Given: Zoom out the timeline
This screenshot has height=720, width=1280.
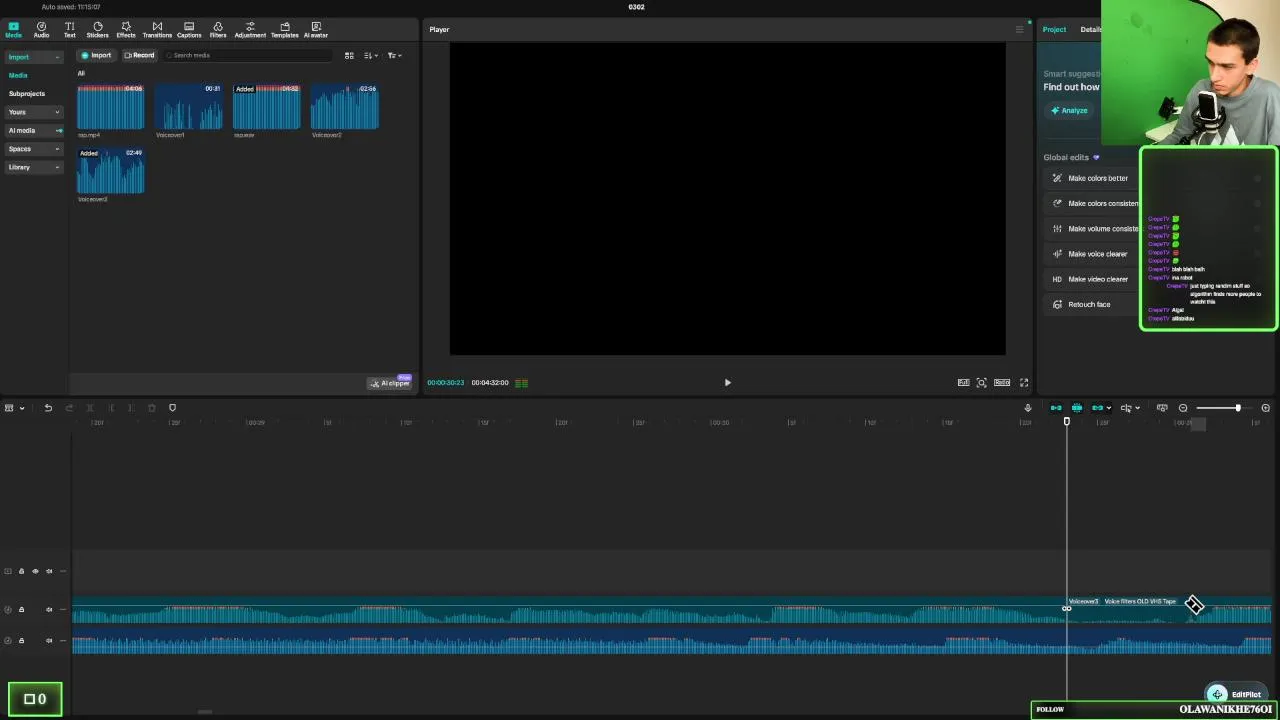Looking at the screenshot, I should 1183,408.
